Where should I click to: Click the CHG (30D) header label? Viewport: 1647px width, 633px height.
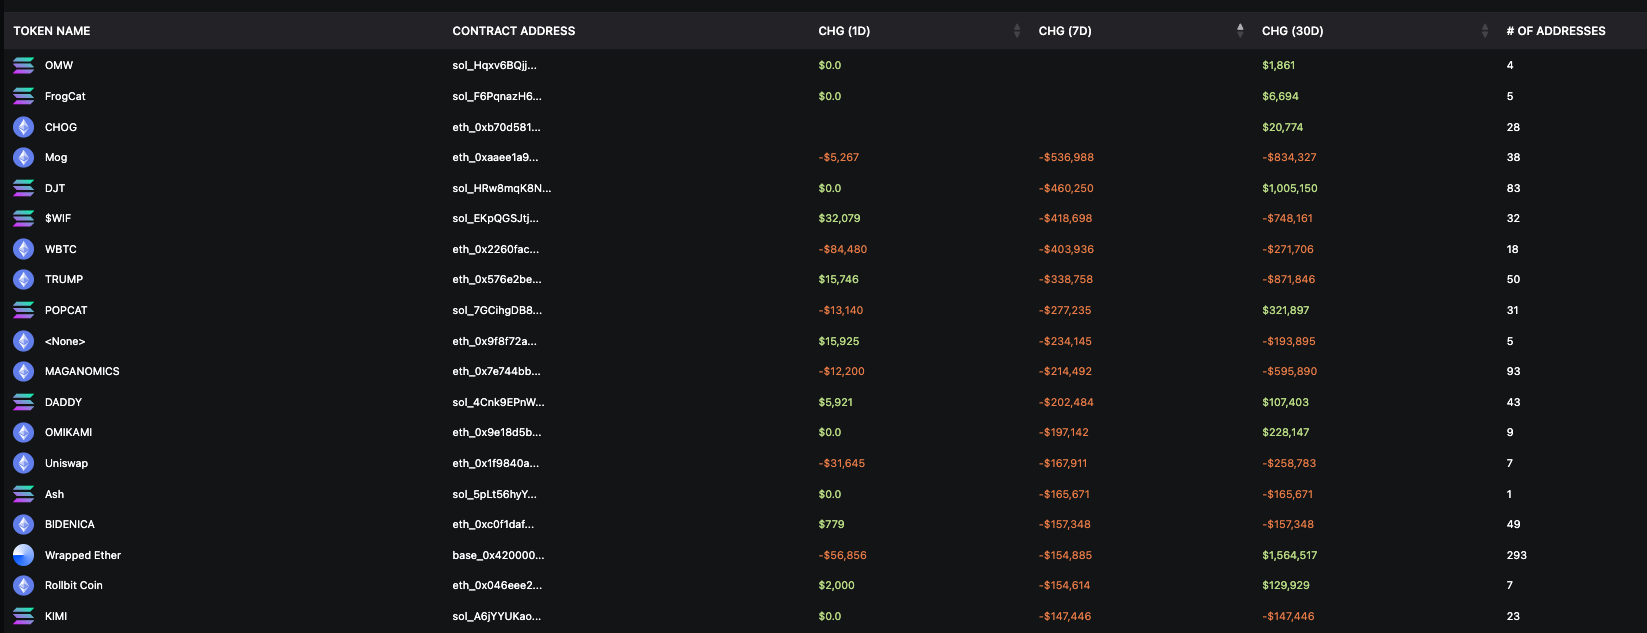click(1292, 31)
